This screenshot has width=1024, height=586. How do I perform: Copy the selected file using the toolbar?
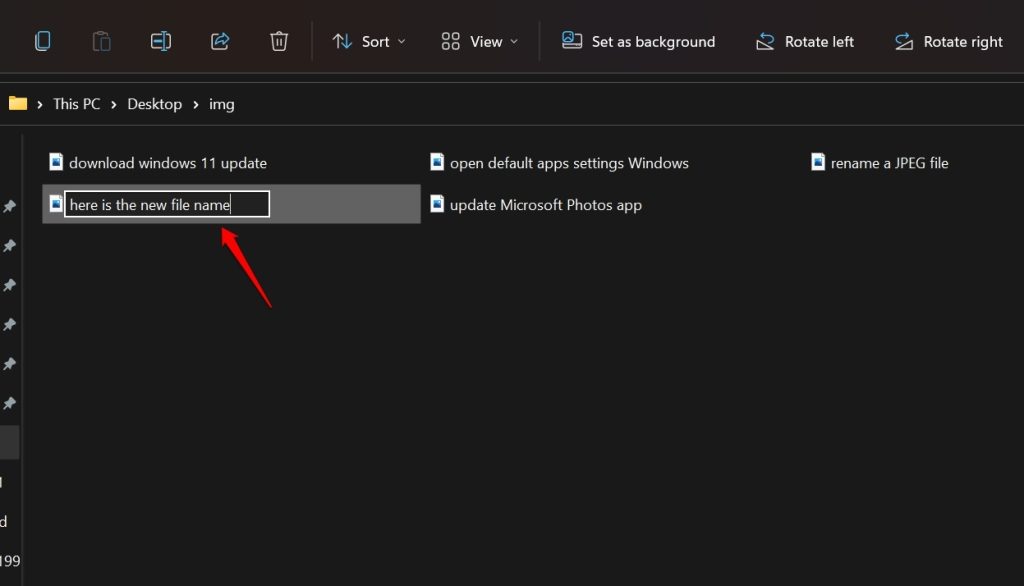click(42, 41)
